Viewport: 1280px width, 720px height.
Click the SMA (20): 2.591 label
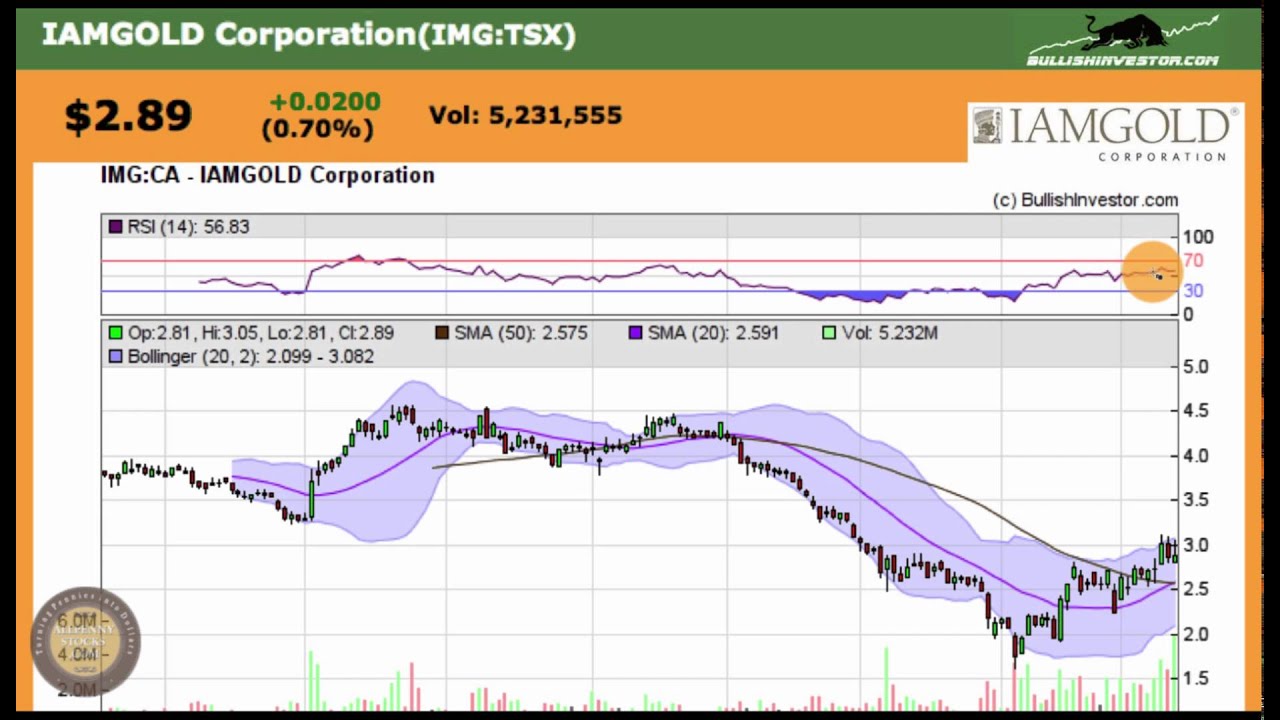(x=713, y=333)
